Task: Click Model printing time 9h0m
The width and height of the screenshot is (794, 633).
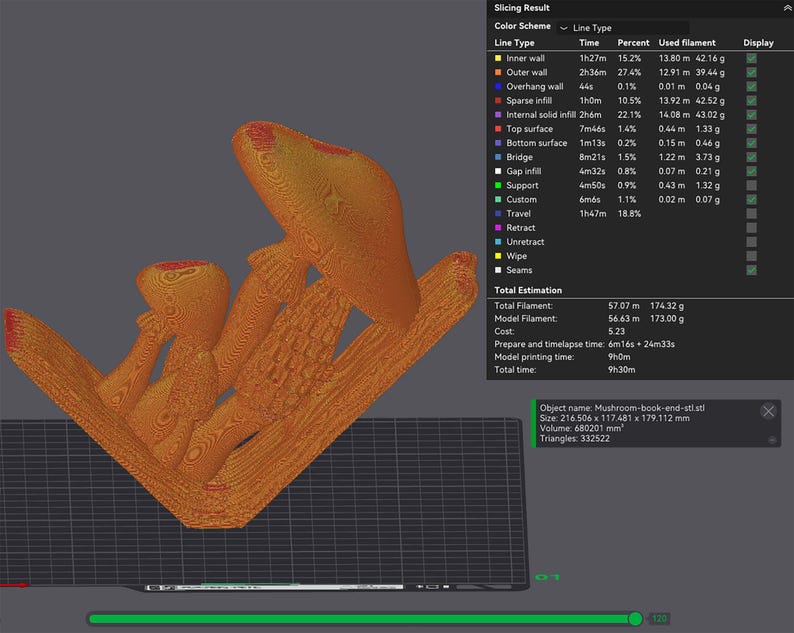Action: 619,357
